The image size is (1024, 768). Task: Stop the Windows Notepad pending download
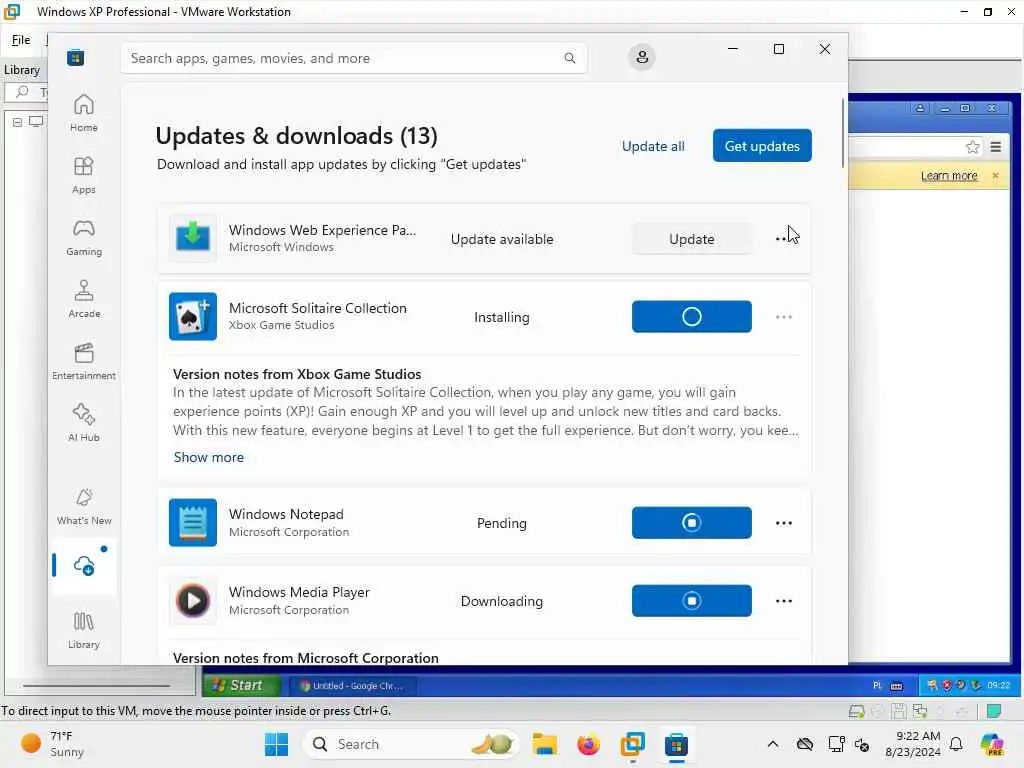692,522
